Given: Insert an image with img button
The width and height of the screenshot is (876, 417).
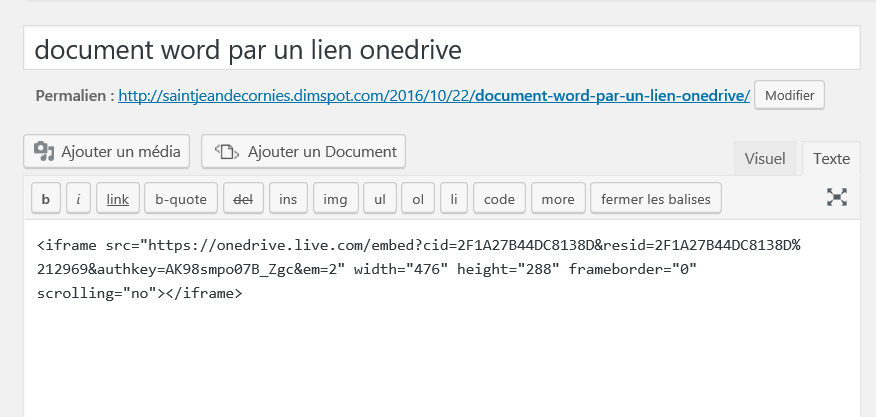Looking at the screenshot, I should click(x=335, y=199).
